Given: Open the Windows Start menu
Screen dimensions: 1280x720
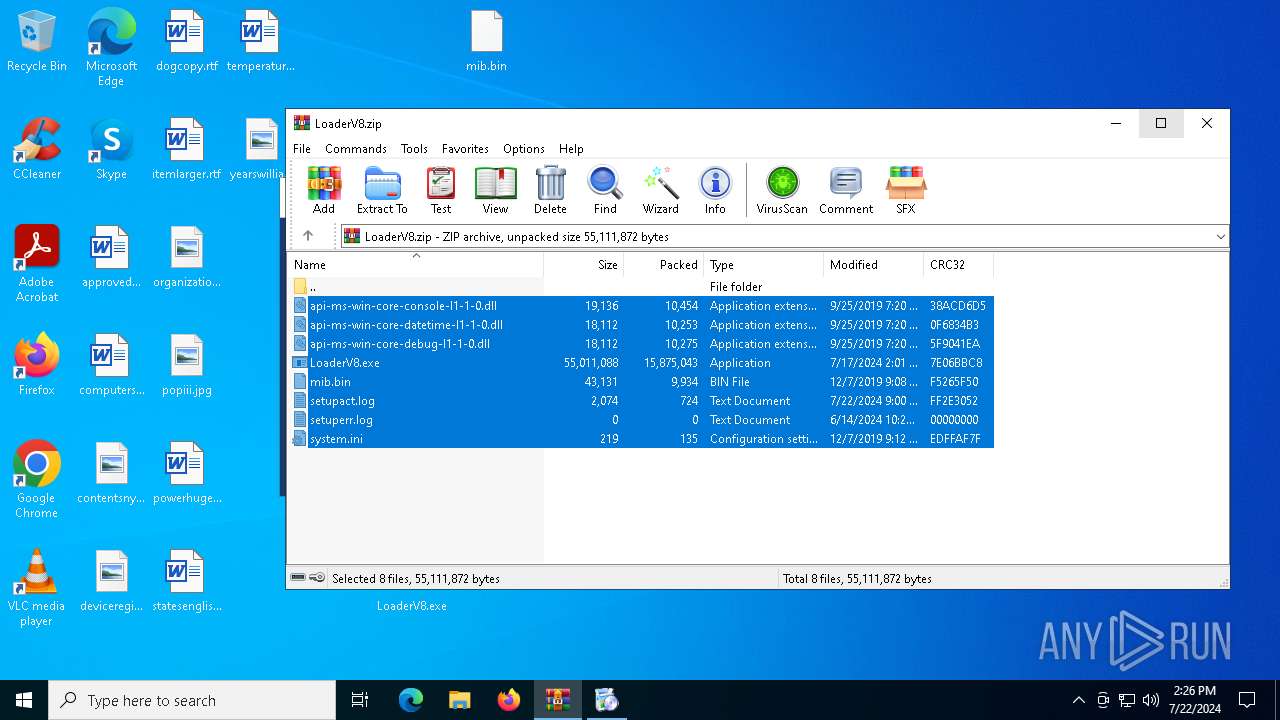Looking at the screenshot, I should [24, 700].
